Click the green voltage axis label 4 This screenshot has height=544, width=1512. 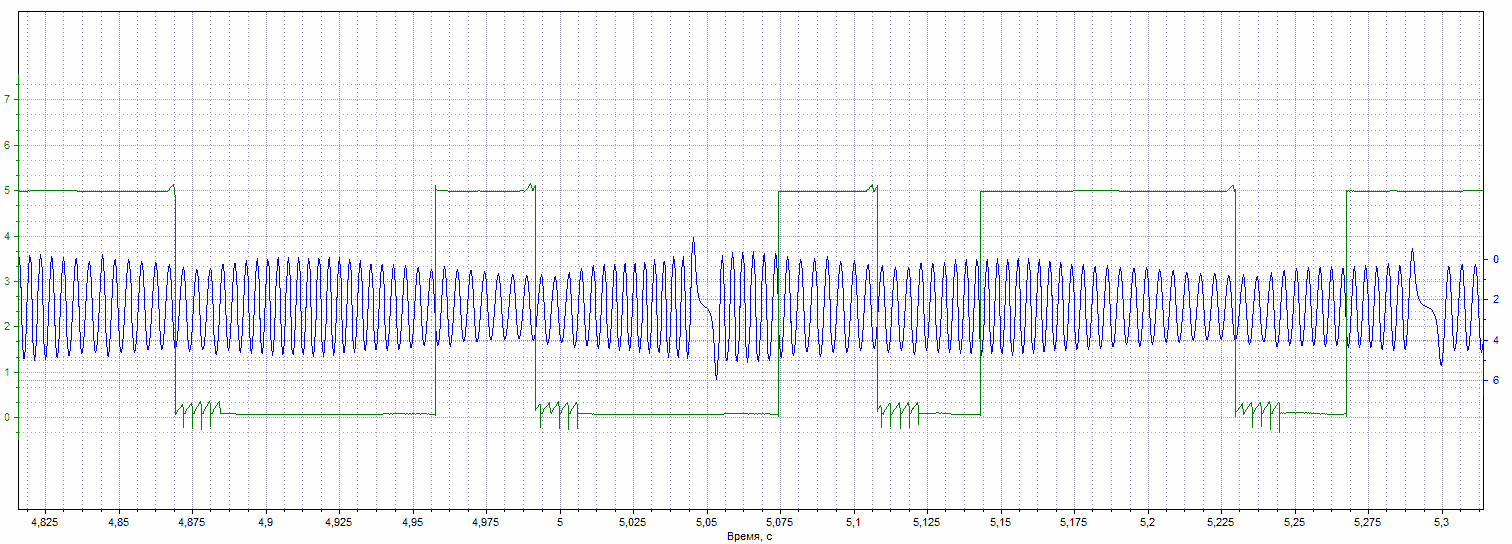pyautogui.click(x=7, y=236)
